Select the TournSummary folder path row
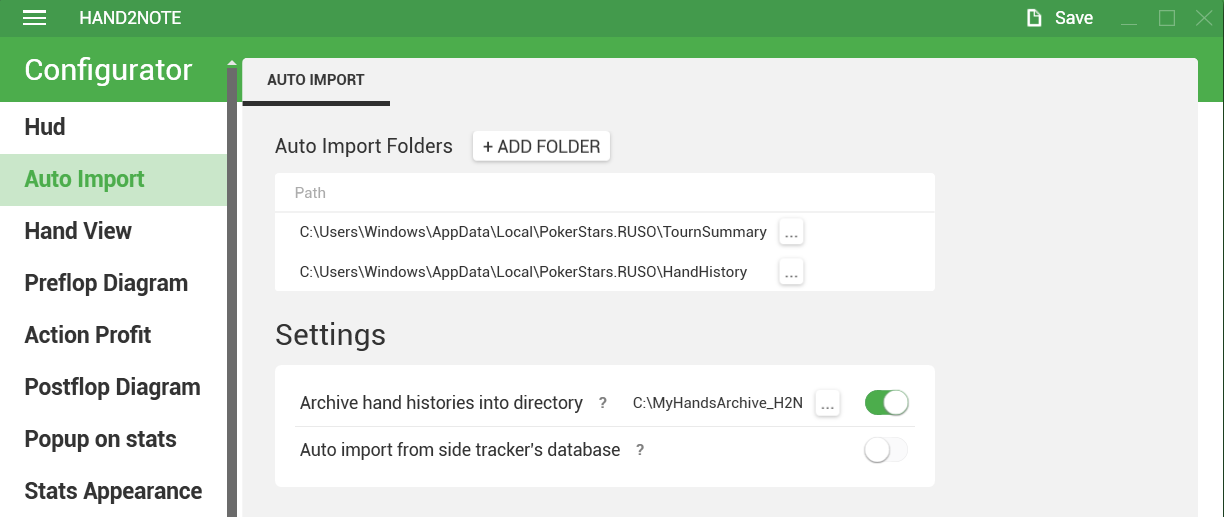The image size is (1224, 517). point(605,232)
